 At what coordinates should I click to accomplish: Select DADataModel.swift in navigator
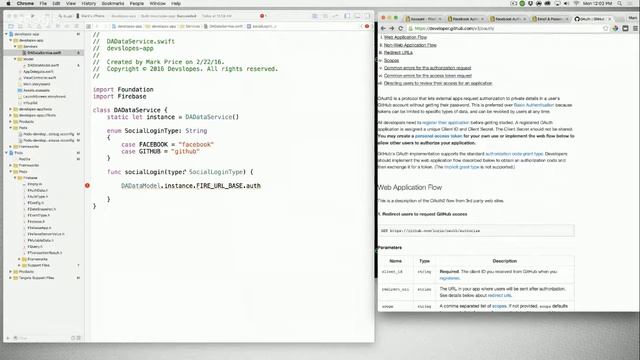43,65
